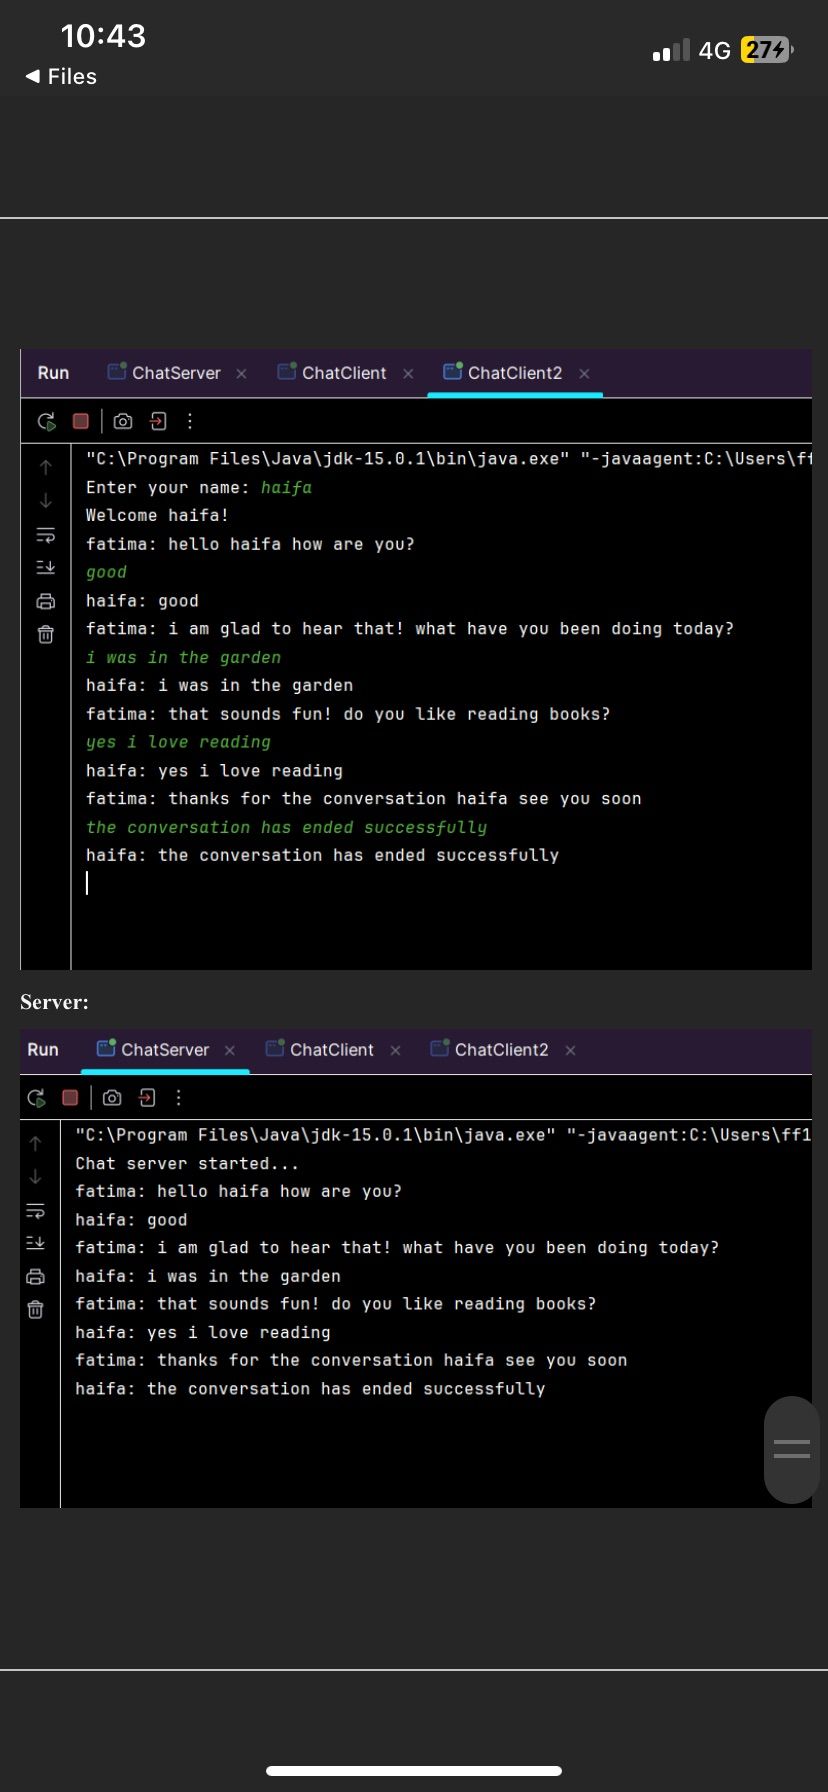Viewport: 828px width, 1792px height.
Task: Toggle scroll-to-end in the ChatClient2 console
Action: (x=46, y=568)
